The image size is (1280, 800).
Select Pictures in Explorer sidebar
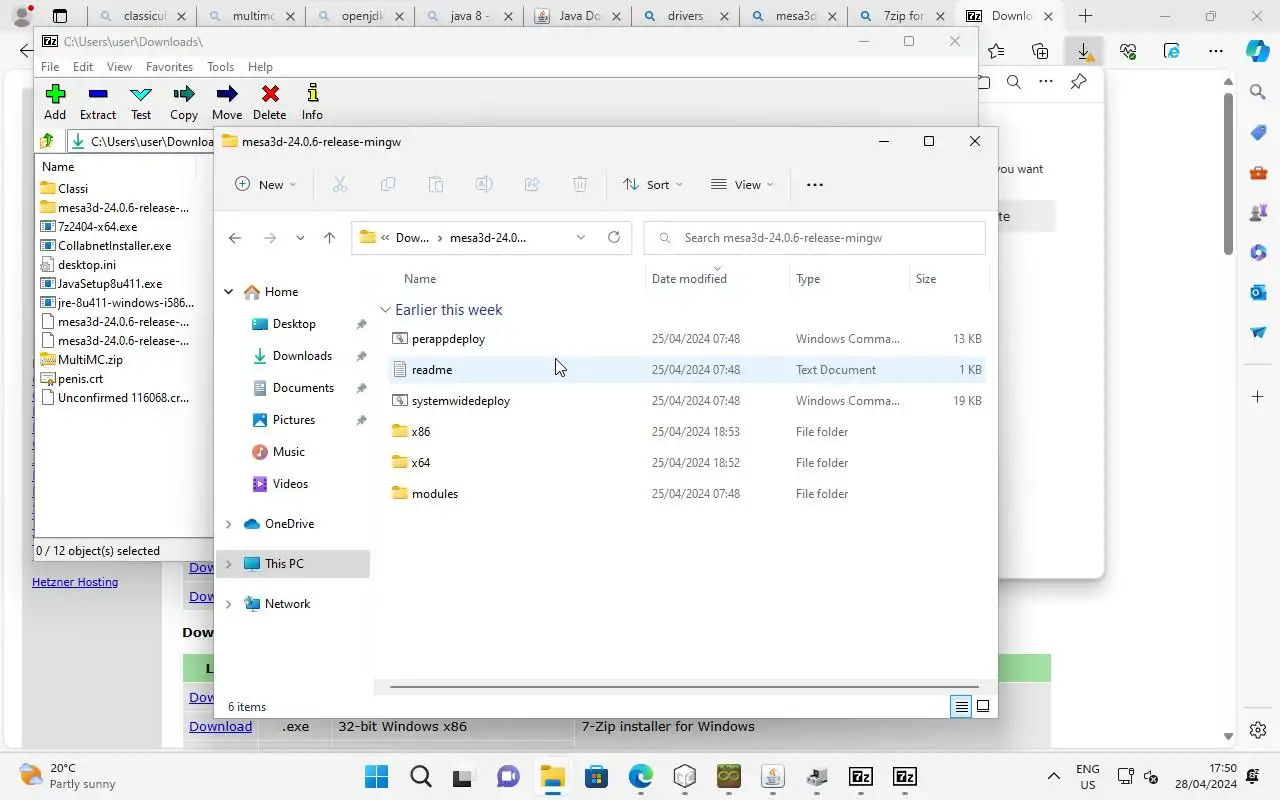(x=294, y=420)
